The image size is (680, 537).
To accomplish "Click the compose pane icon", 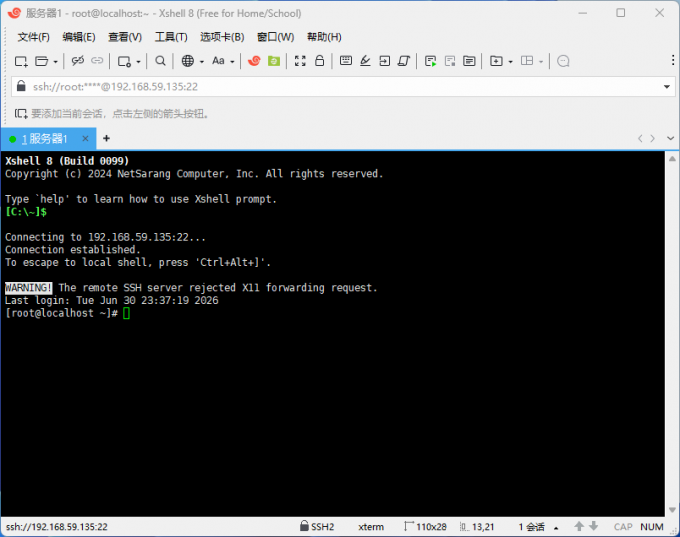I will pos(469,61).
